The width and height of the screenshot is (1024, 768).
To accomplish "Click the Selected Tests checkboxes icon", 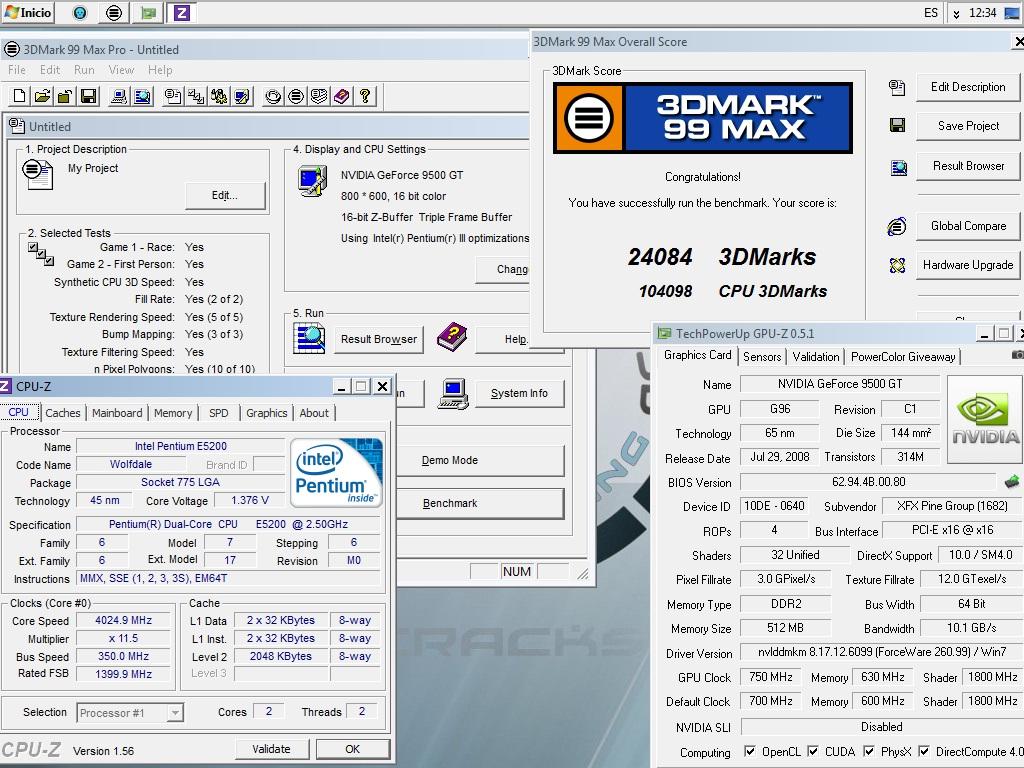I will pos(40,253).
